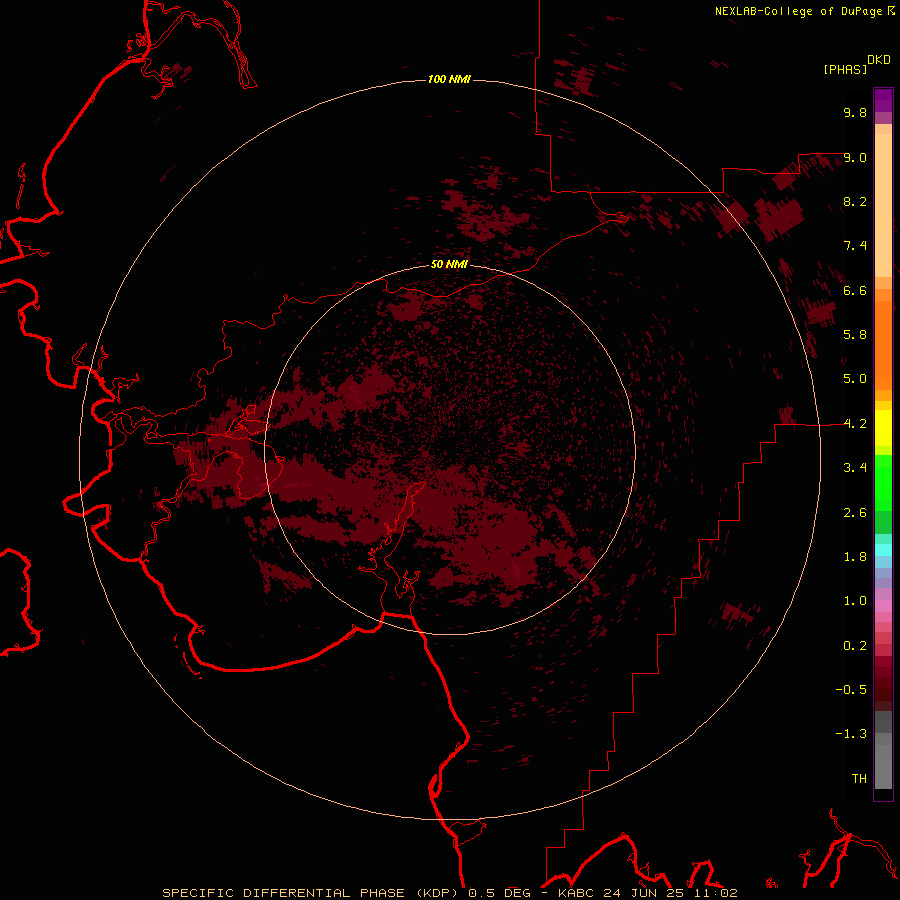Click the KABC station identifier
Screen dimensions: 900x900
point(577,893)
